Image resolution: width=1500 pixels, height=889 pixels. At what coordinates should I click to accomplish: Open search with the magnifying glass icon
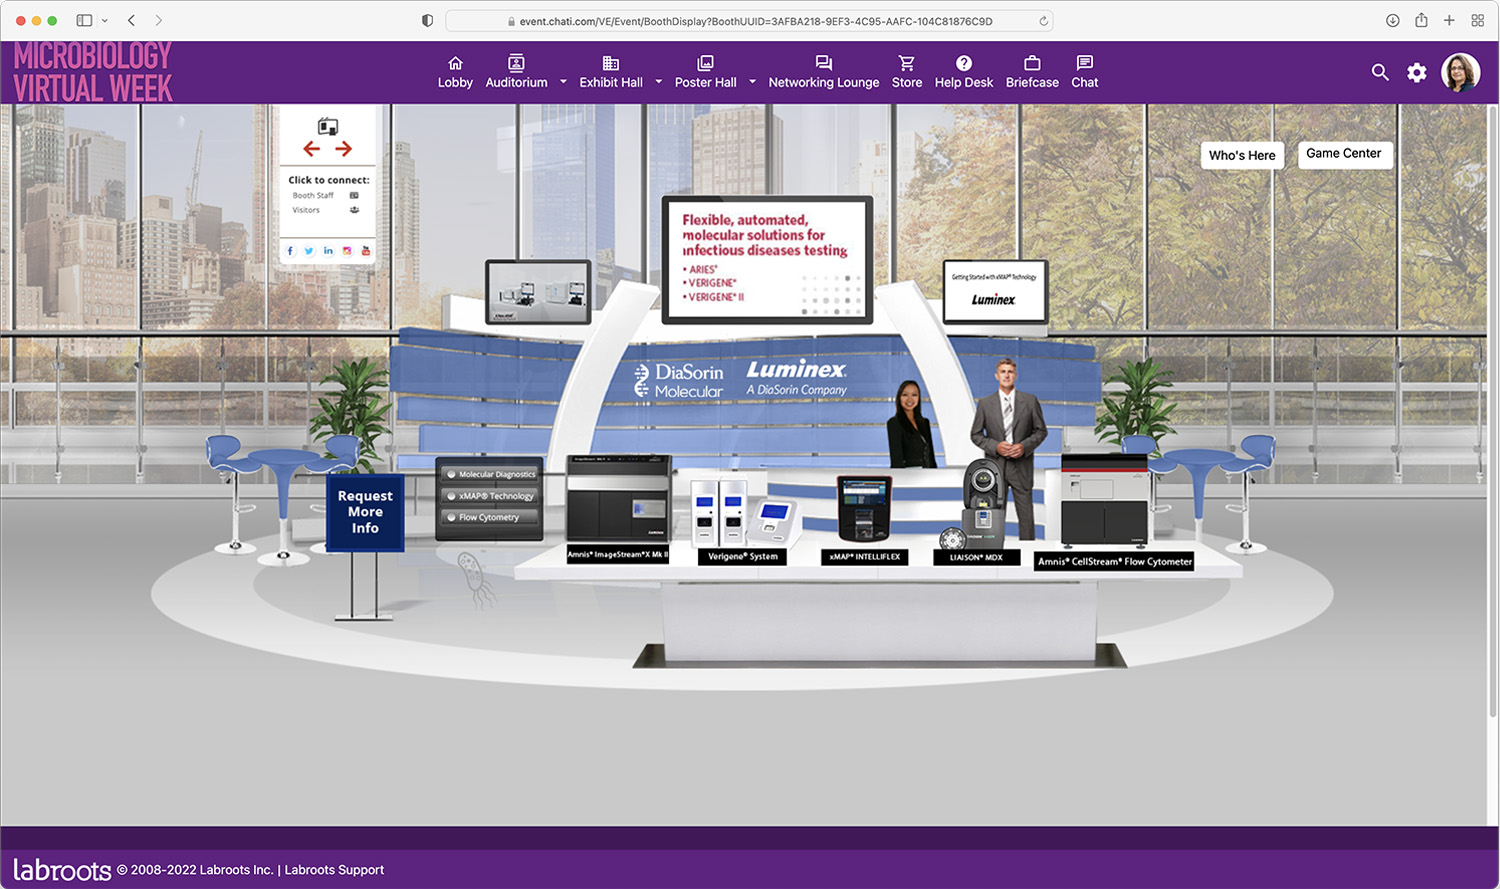[x=1380, y=72]
